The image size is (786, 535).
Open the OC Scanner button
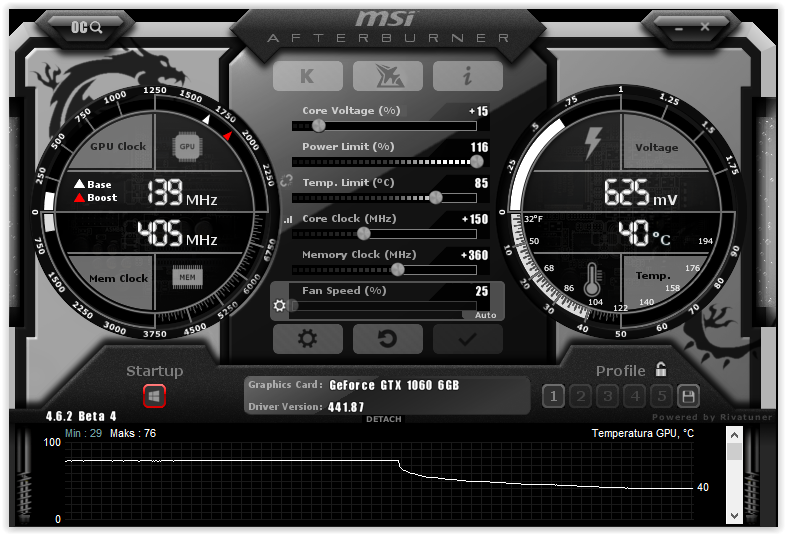(86, 27)
